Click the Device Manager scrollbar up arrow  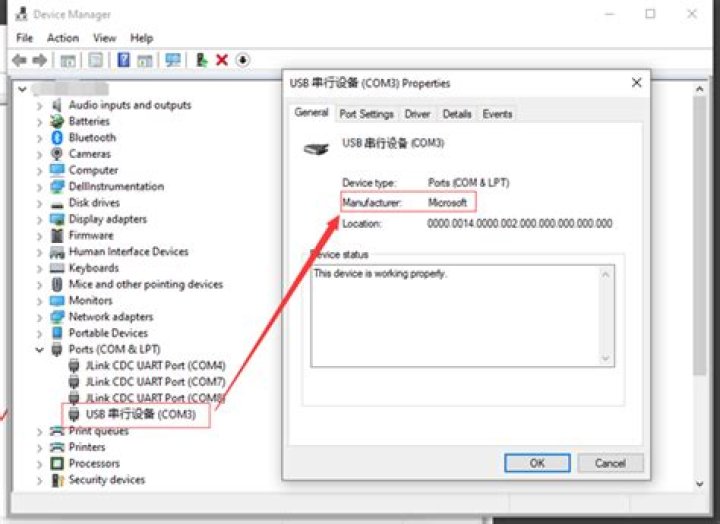[x=700, y=89]
